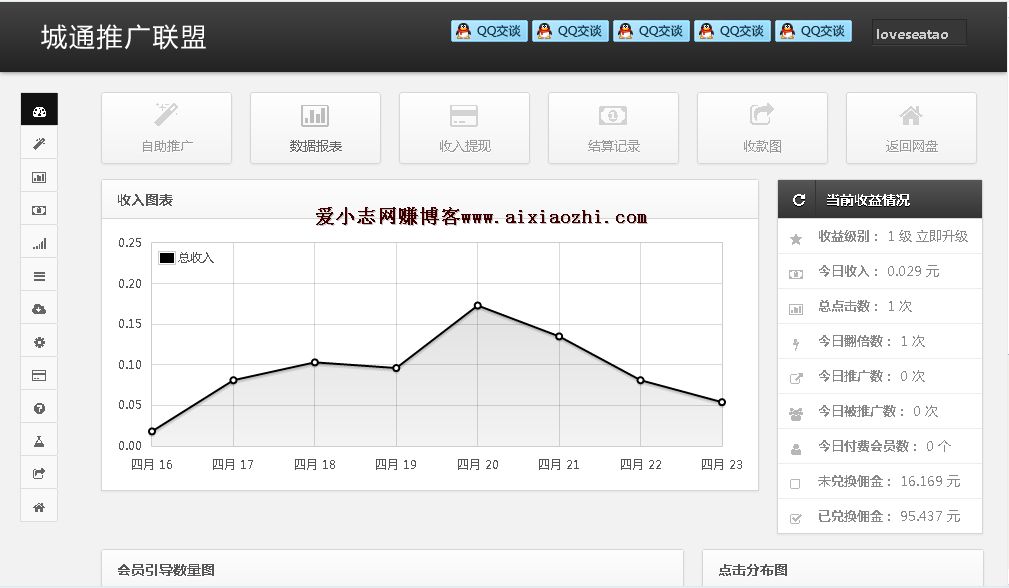
Task: Open the cloud download sidebar icon
Action: 39,309
